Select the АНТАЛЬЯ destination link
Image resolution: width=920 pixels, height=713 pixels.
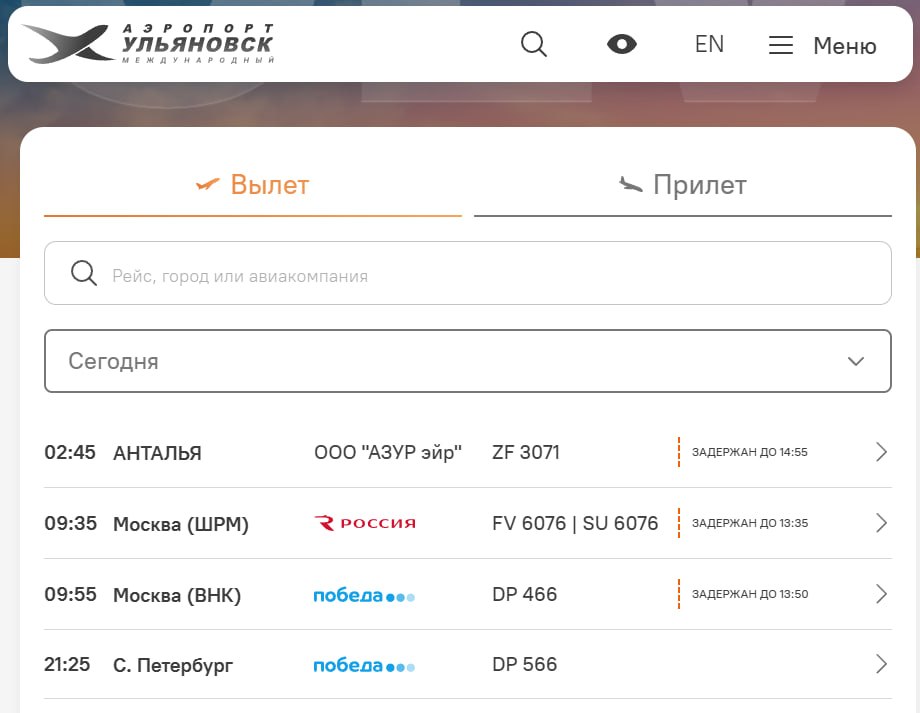(x=157, y=453)
